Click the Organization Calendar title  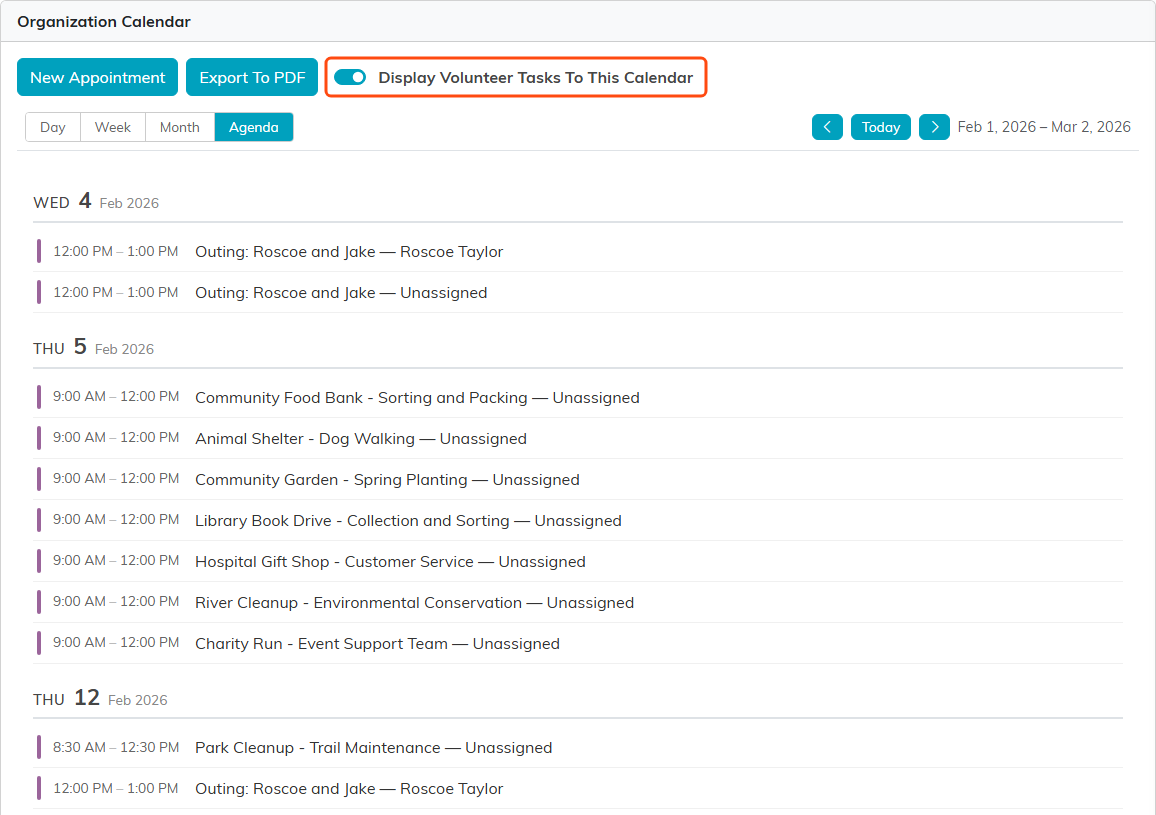point(104,21)
